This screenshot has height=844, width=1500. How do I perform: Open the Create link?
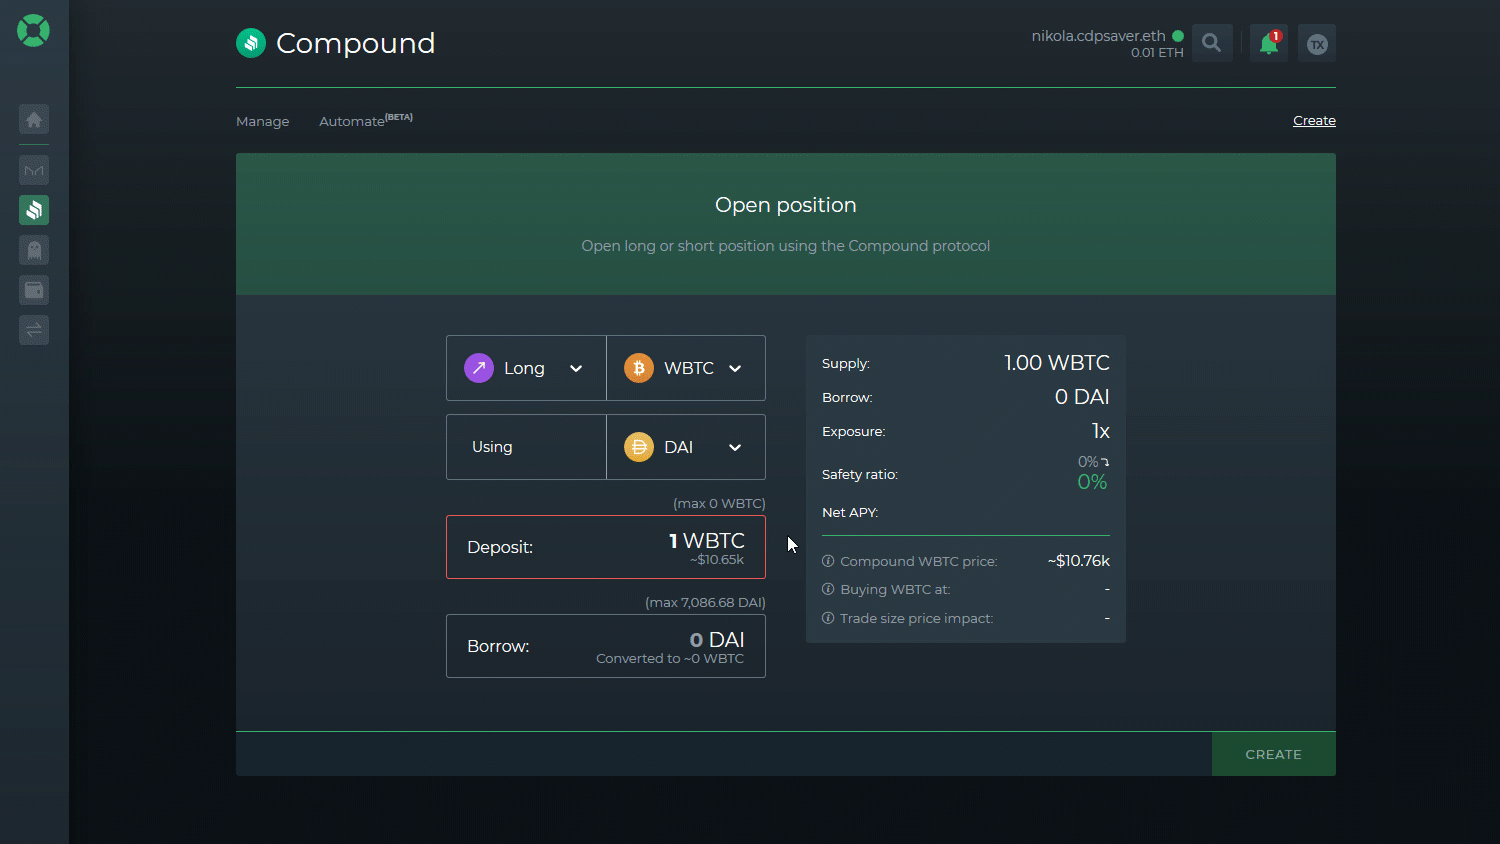(1314, 121)
